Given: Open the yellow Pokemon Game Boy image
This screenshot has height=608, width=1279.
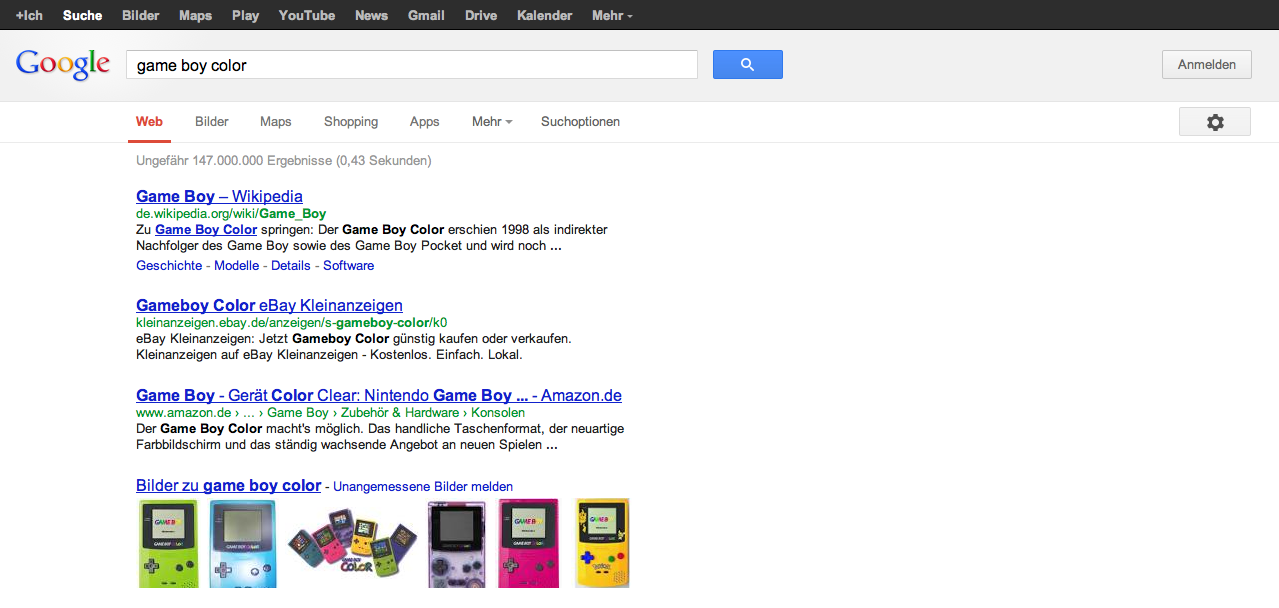Looking at the screenshot, I should tap(602, 543).
